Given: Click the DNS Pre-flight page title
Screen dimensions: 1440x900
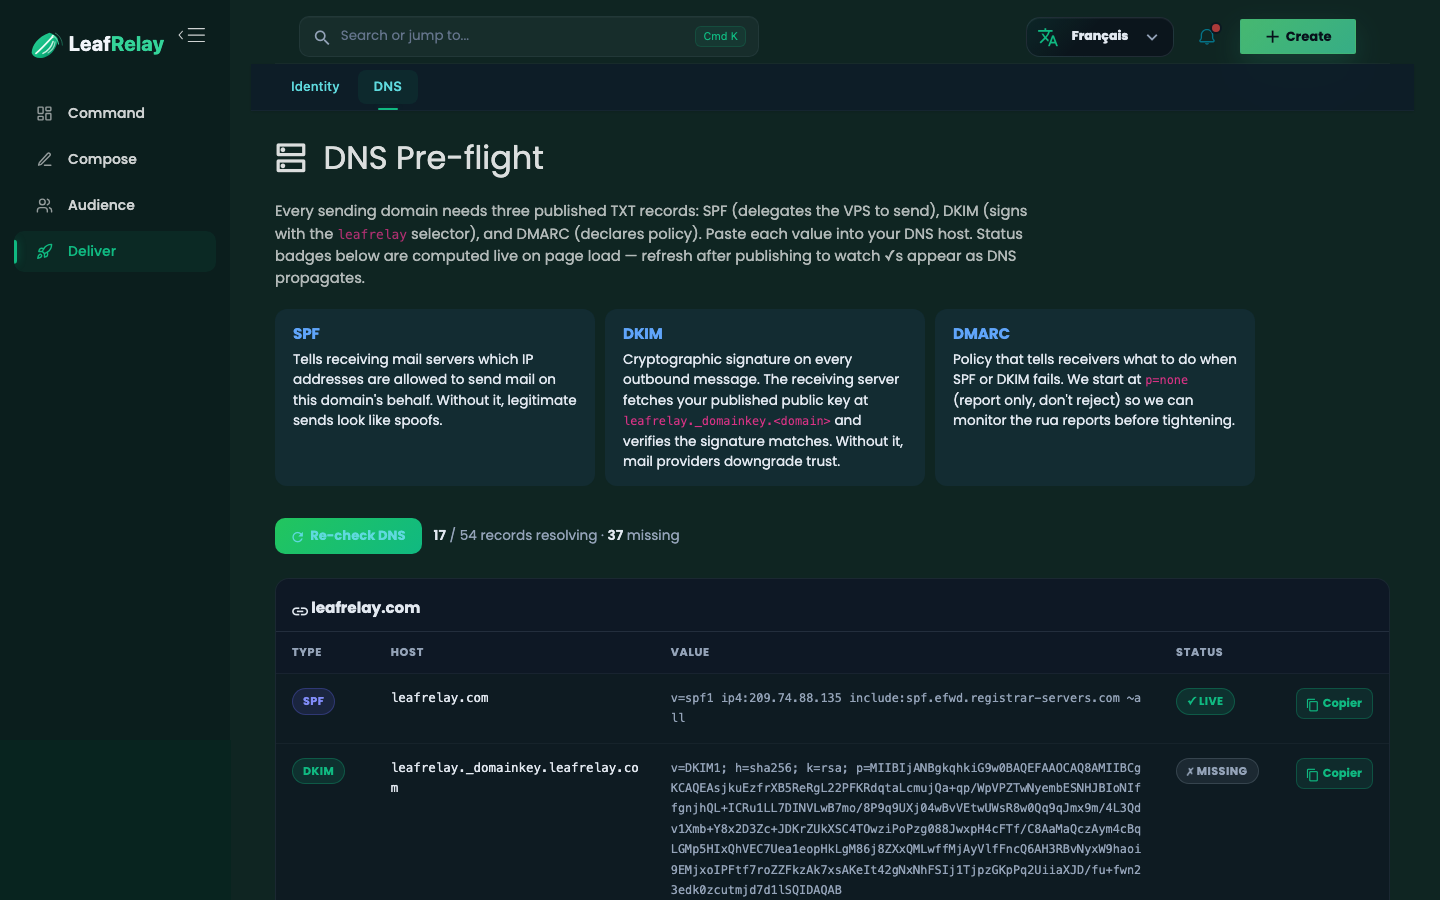Looking at the screenshot, I should tap(433, 158).
